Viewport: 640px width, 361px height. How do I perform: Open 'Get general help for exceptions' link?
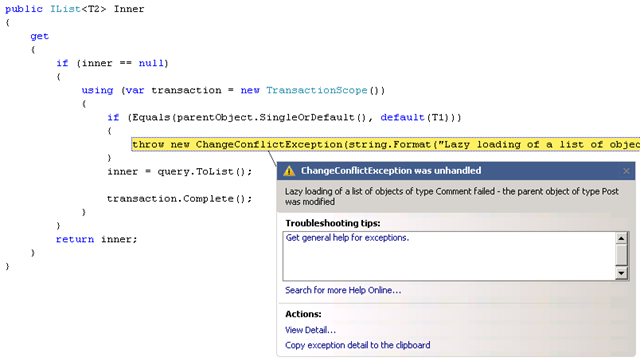347,238
